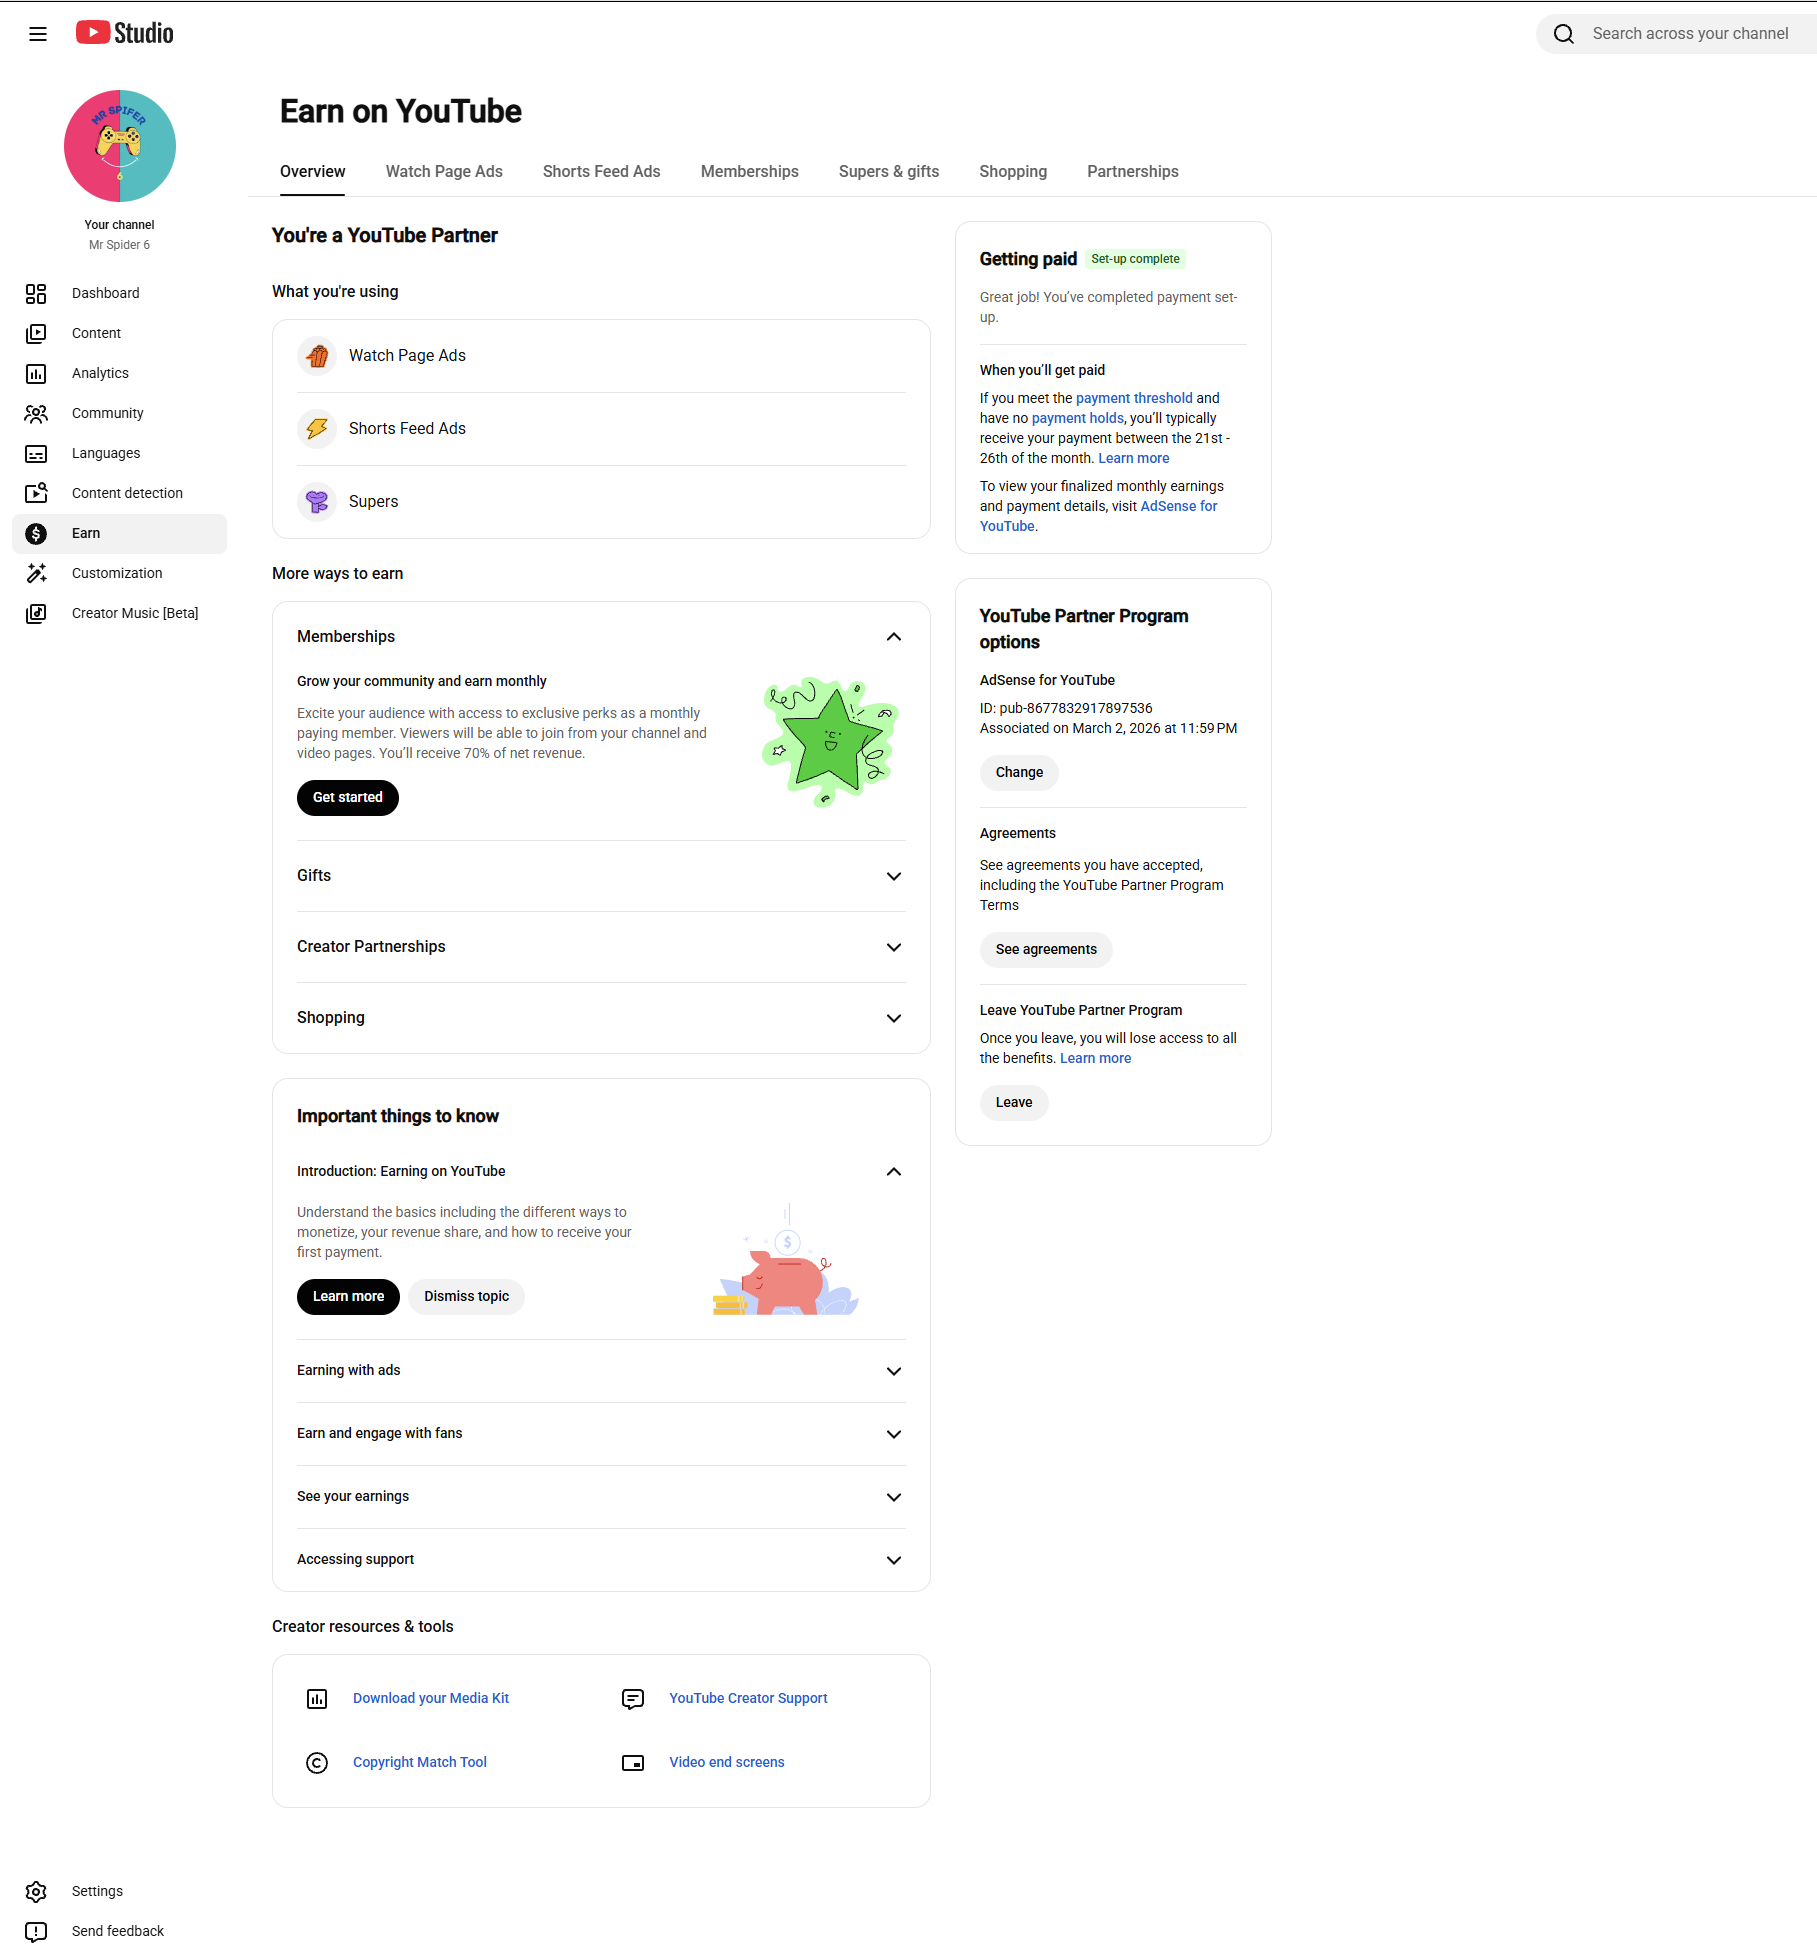1817x1954 pixels.
Task: Open the Mr Spider 6 channel avatar
Action: click(120, 146)
